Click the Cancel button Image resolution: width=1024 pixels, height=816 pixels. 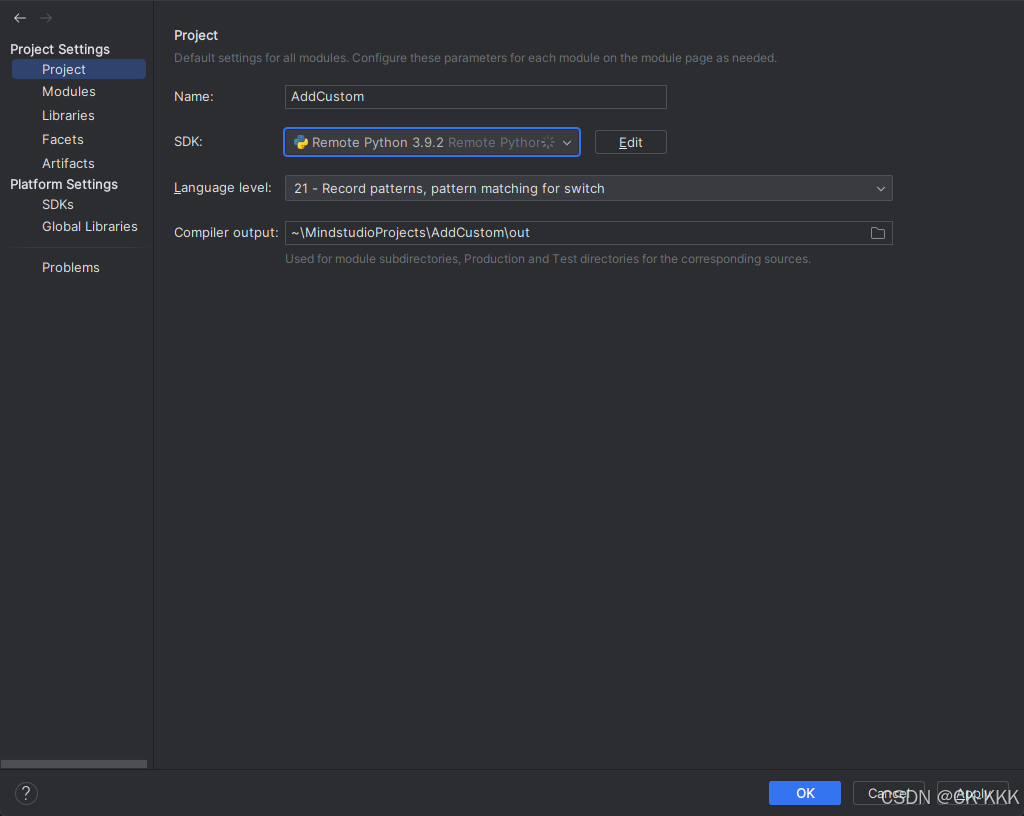(x=888, y=793)
